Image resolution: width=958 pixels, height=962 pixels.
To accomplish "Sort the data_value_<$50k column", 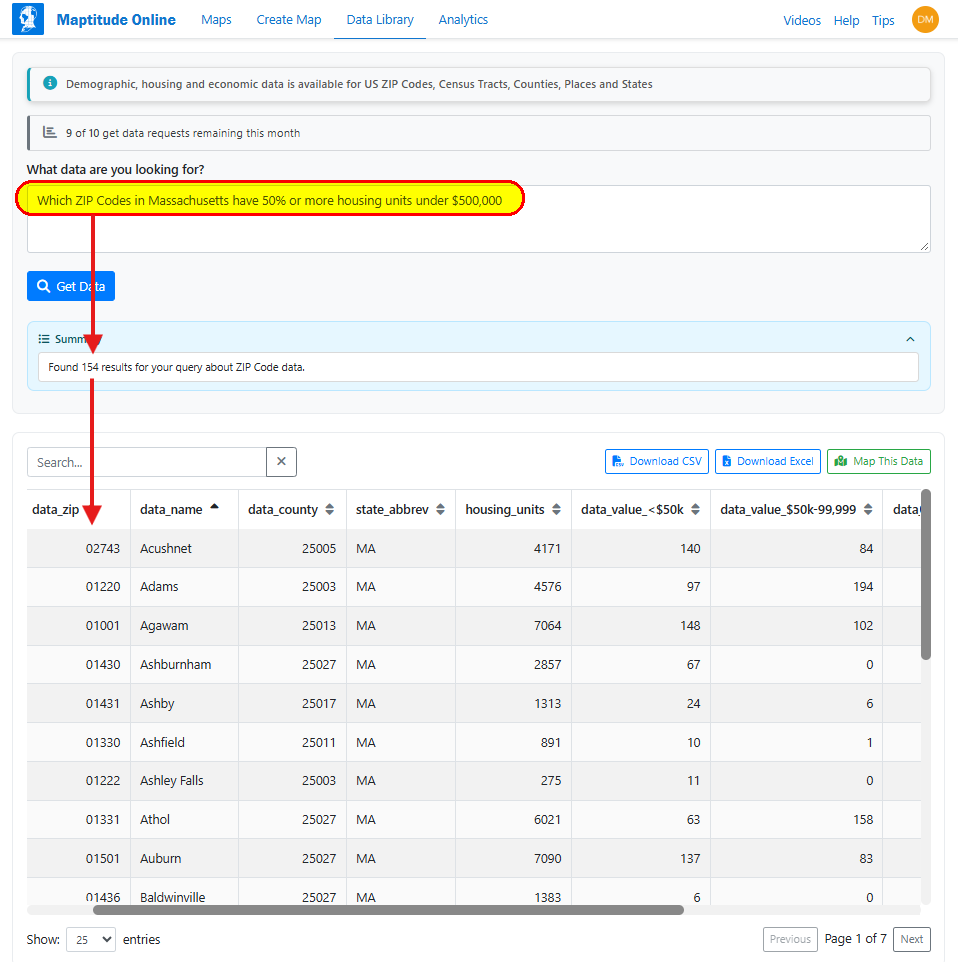I will pyautogui.click(x=695, y=509).
